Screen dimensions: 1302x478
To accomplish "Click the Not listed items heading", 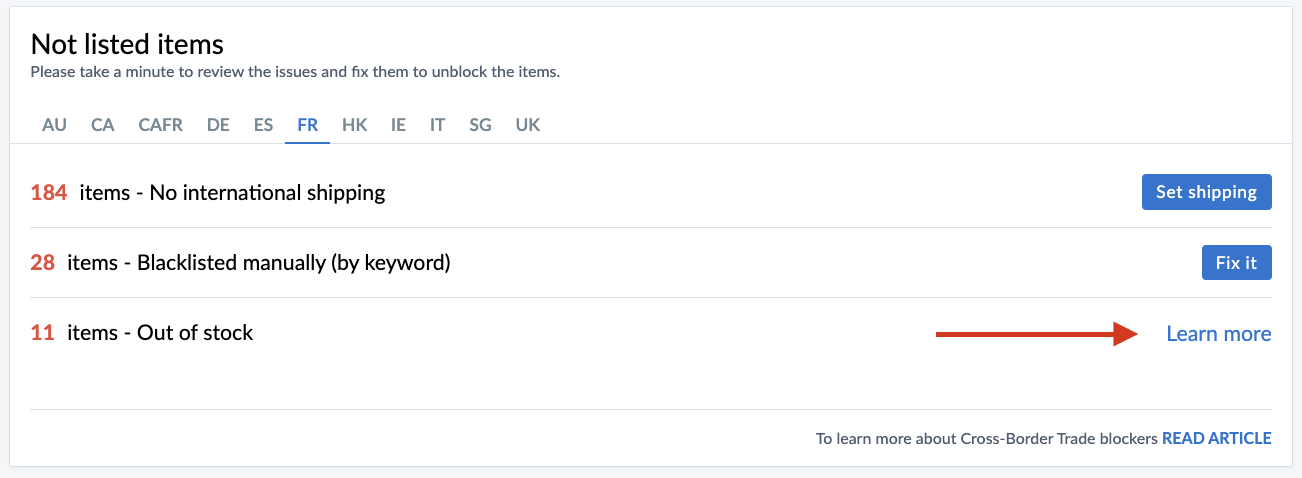I will coord(127,44).
